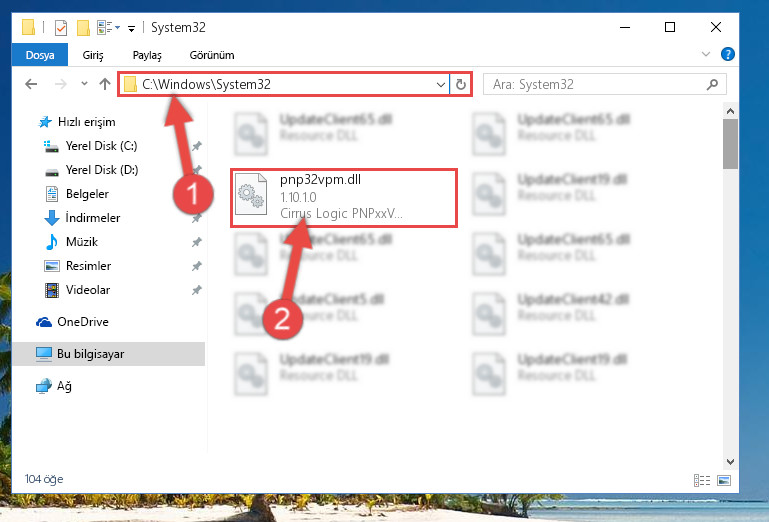The image size is (769, 522).
Task: Refresh the System32 folder view
Action: click(x=461, y=85)
